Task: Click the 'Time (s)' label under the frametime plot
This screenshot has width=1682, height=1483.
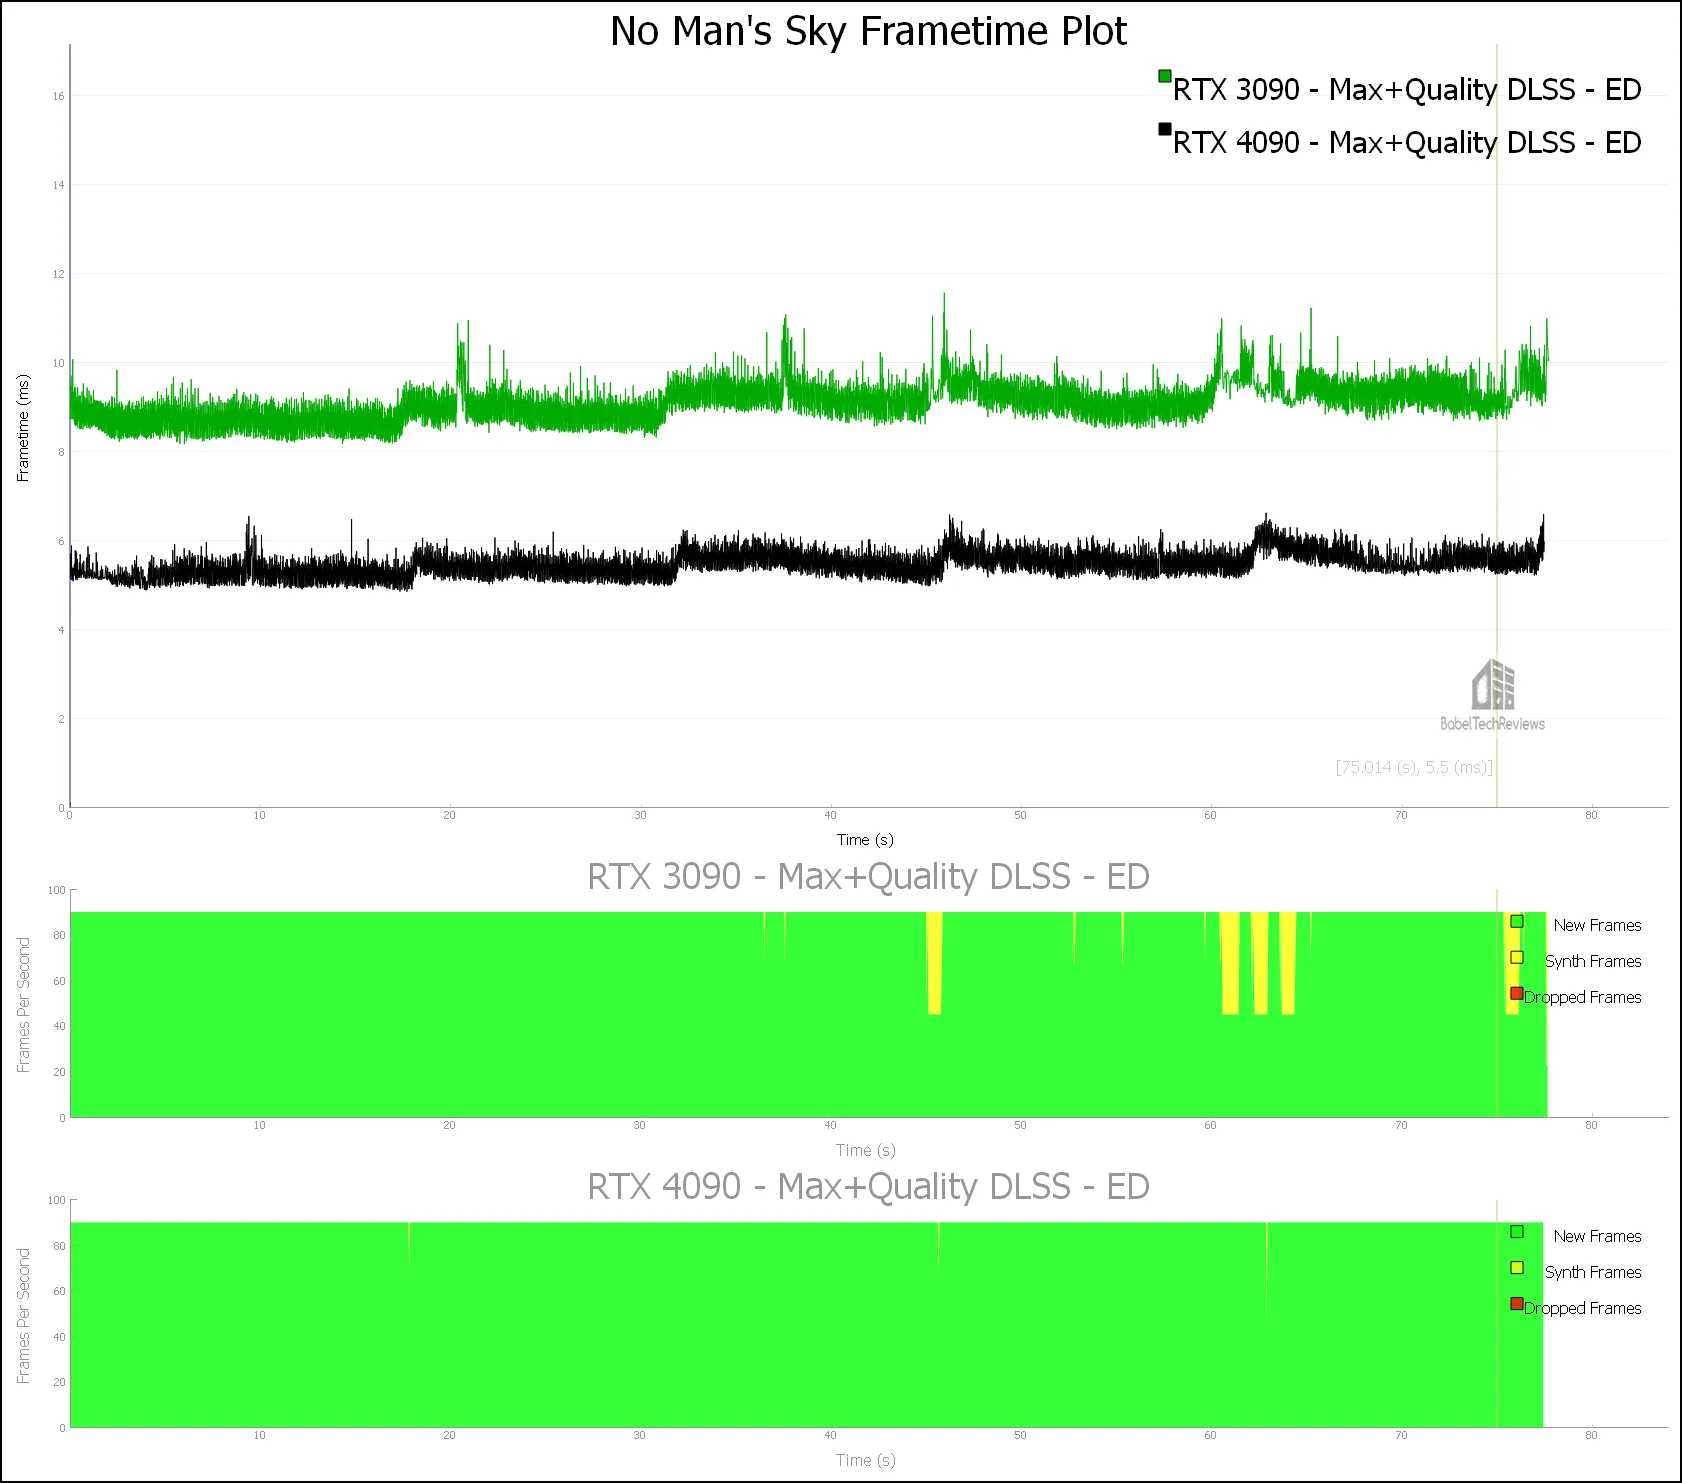Action: coord(865,840)
